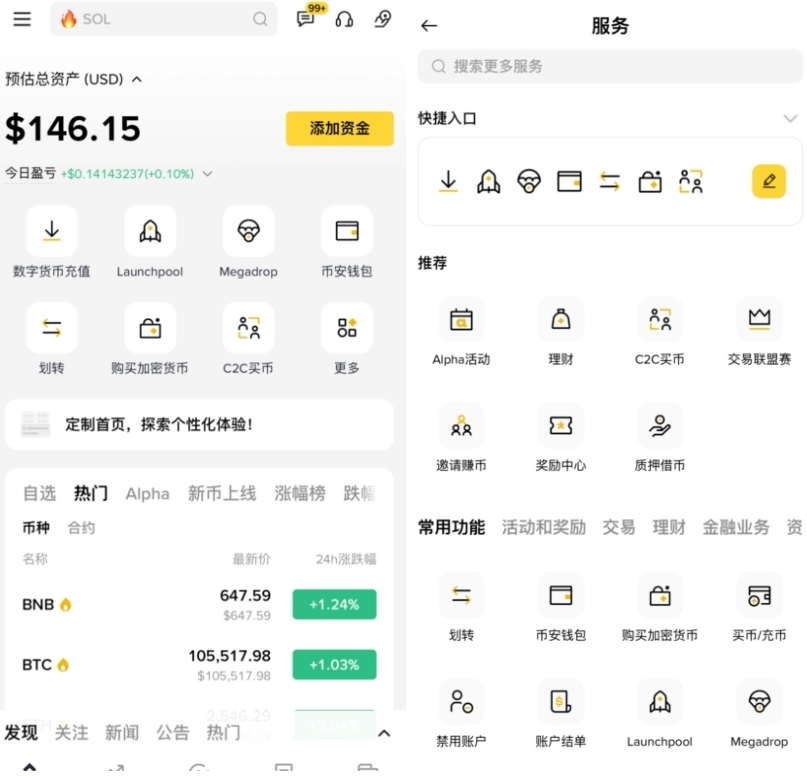807x776 pixels.
Task: Go back using the arrow on 服务 page
Action: point(429,26)
